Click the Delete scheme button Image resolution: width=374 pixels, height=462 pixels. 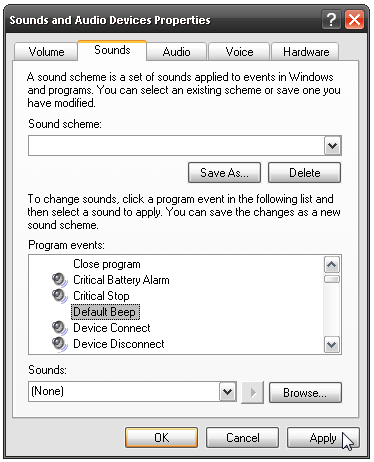coord(304,173)
